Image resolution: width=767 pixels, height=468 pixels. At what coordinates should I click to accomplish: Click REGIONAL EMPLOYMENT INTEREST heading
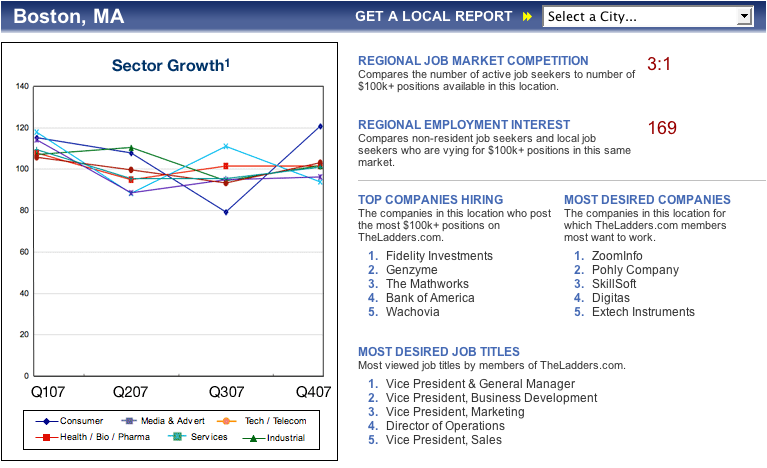[x=464, y=125]
